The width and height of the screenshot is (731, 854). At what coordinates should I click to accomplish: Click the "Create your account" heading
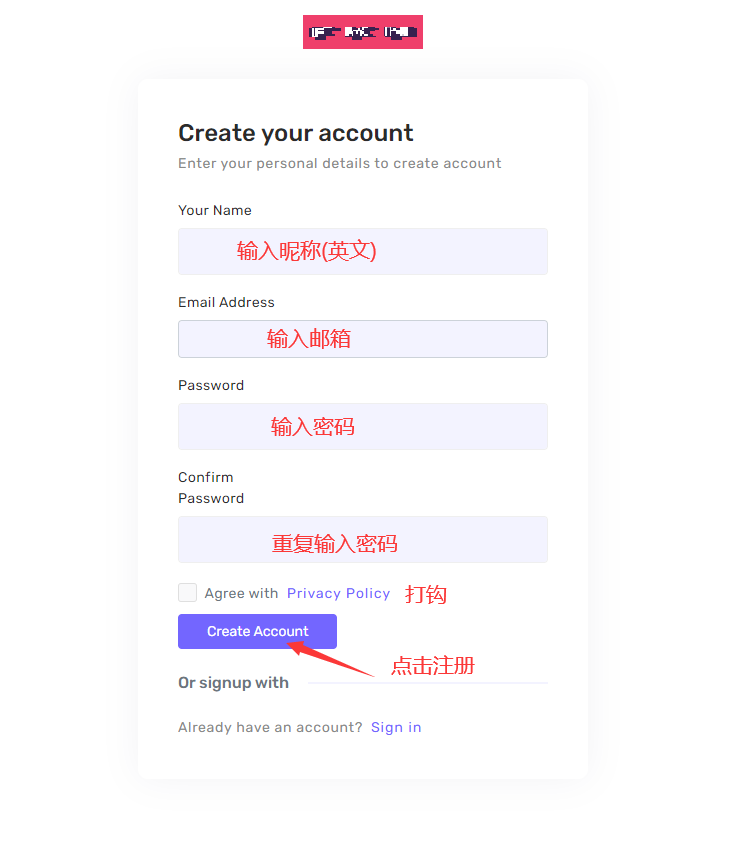(x=295, y=133)
